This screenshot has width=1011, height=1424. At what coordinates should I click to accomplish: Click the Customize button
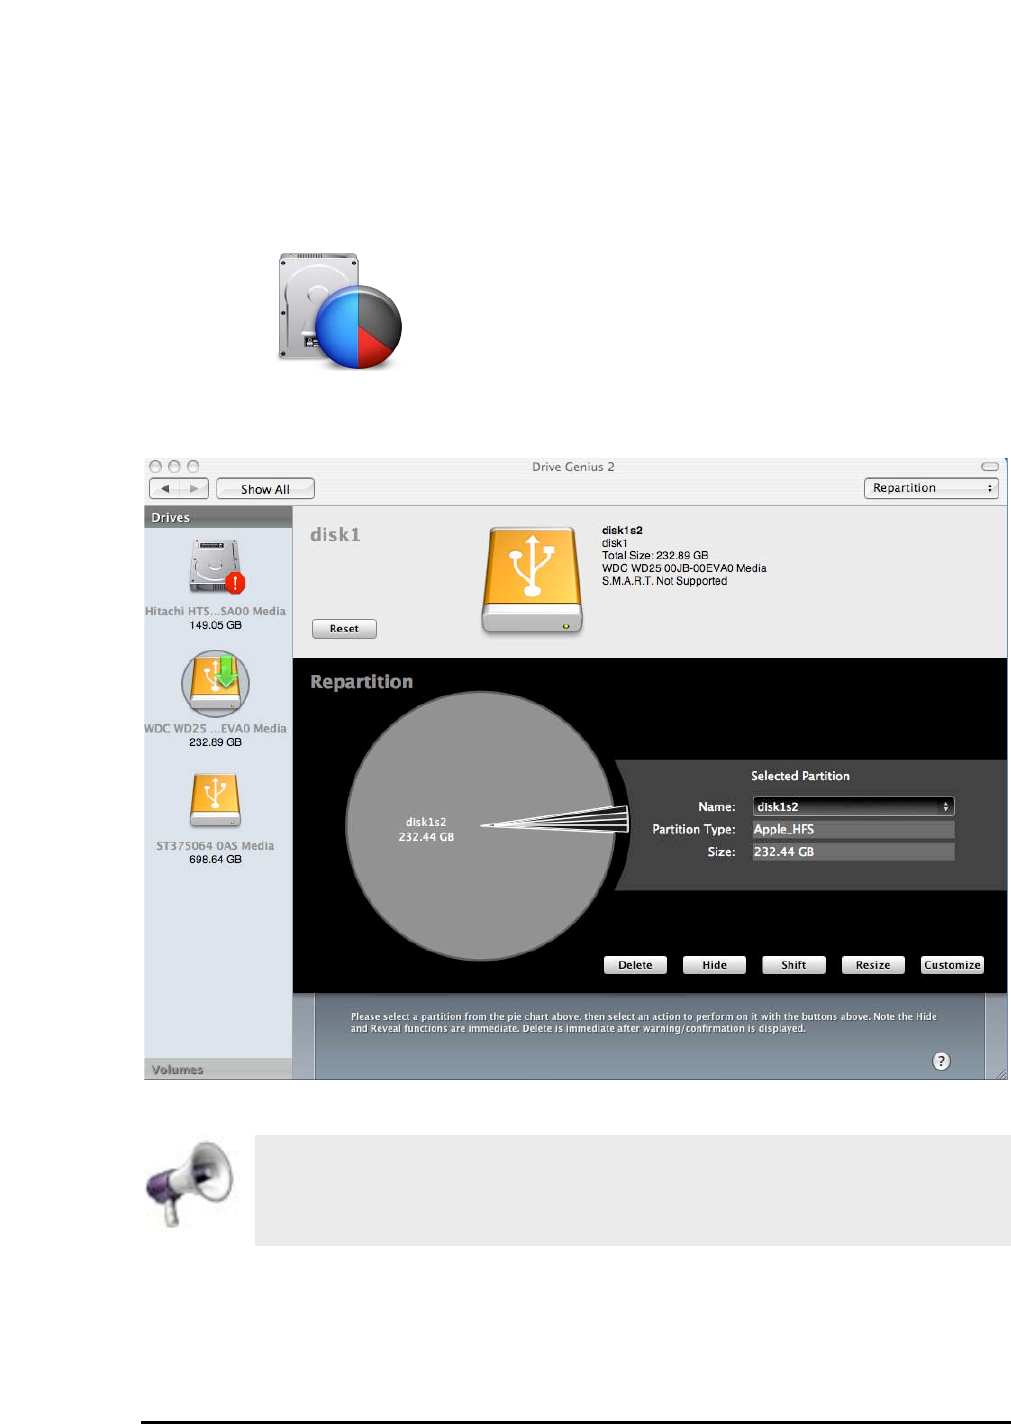tap(952, 965)
